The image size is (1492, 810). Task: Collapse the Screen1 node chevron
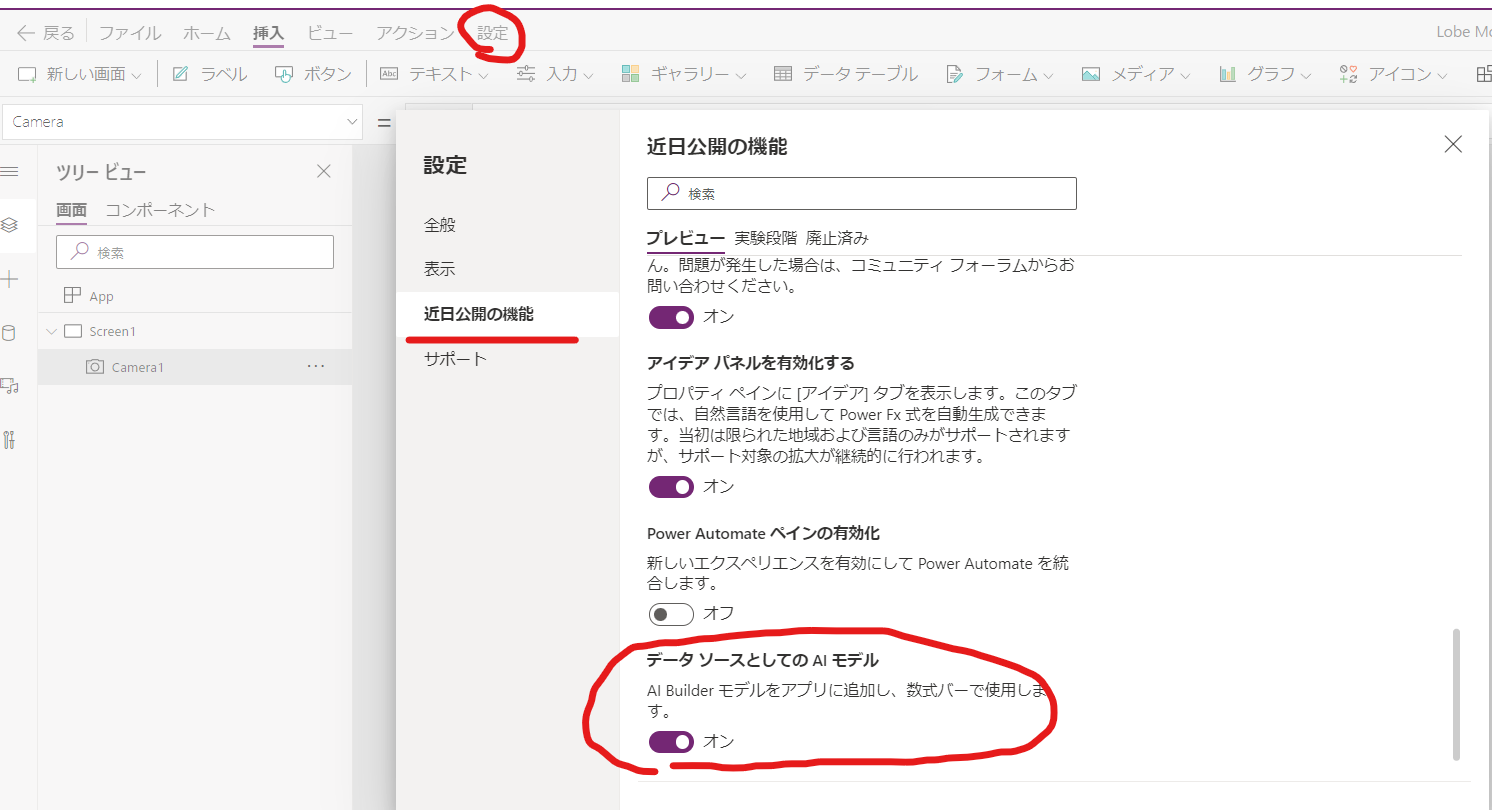[x=52, y=331]
